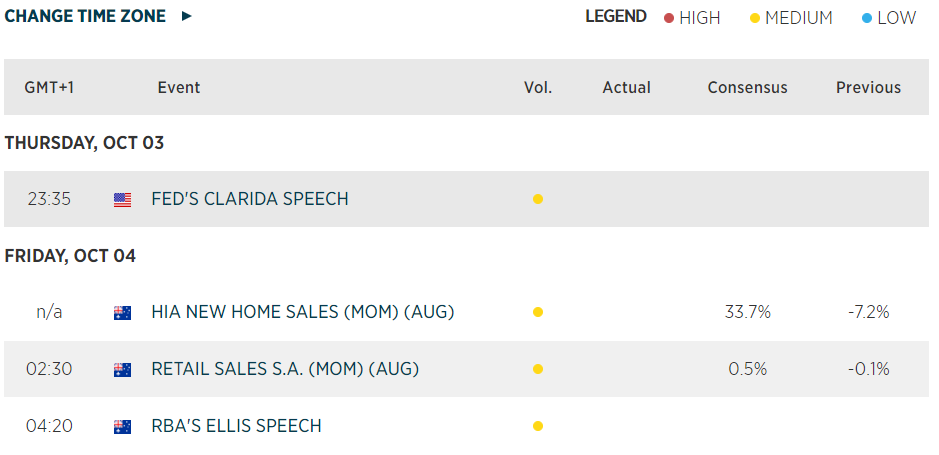Open the Change Time Zone selector
The image size is (939, 455).
pyautogui.click(x=85, y=17)
